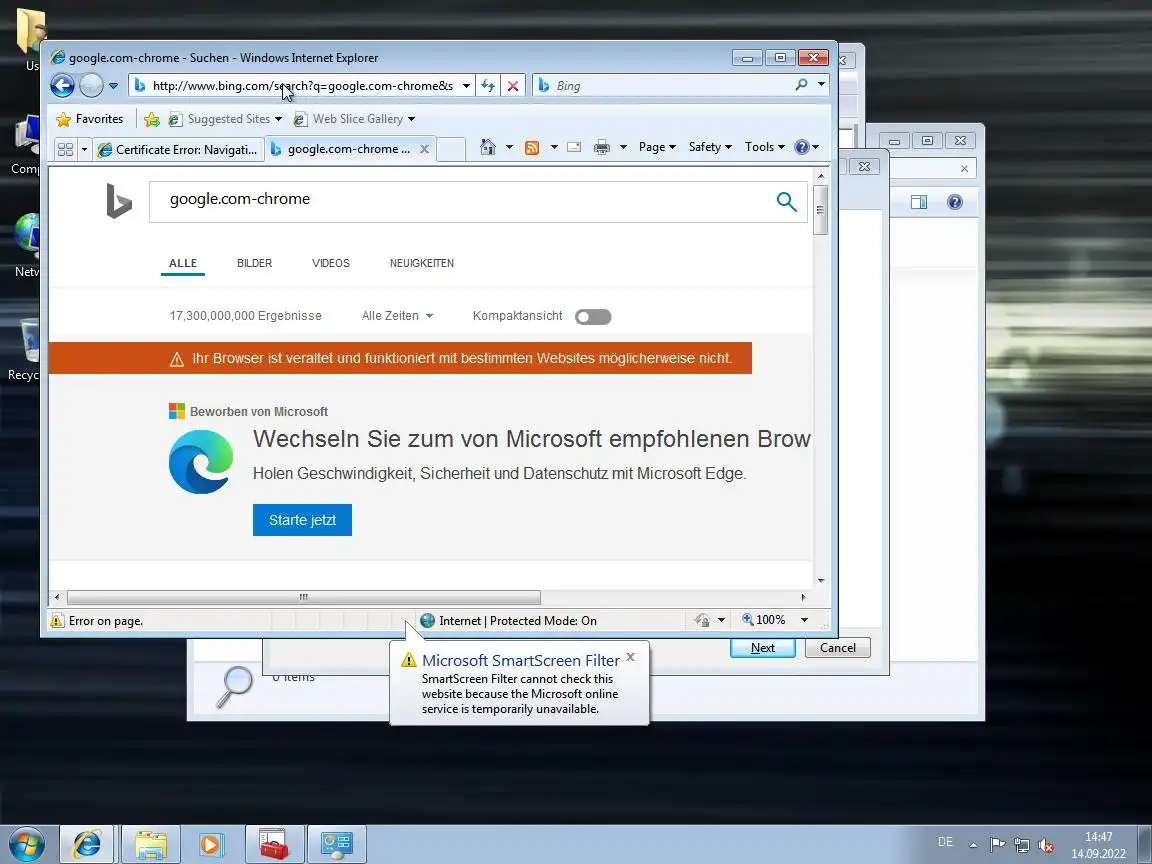Image resolution: width=1152 pixels, height=864 pixels.
Task: Switch to NEUIGKEITEN results
Action: 422,263
